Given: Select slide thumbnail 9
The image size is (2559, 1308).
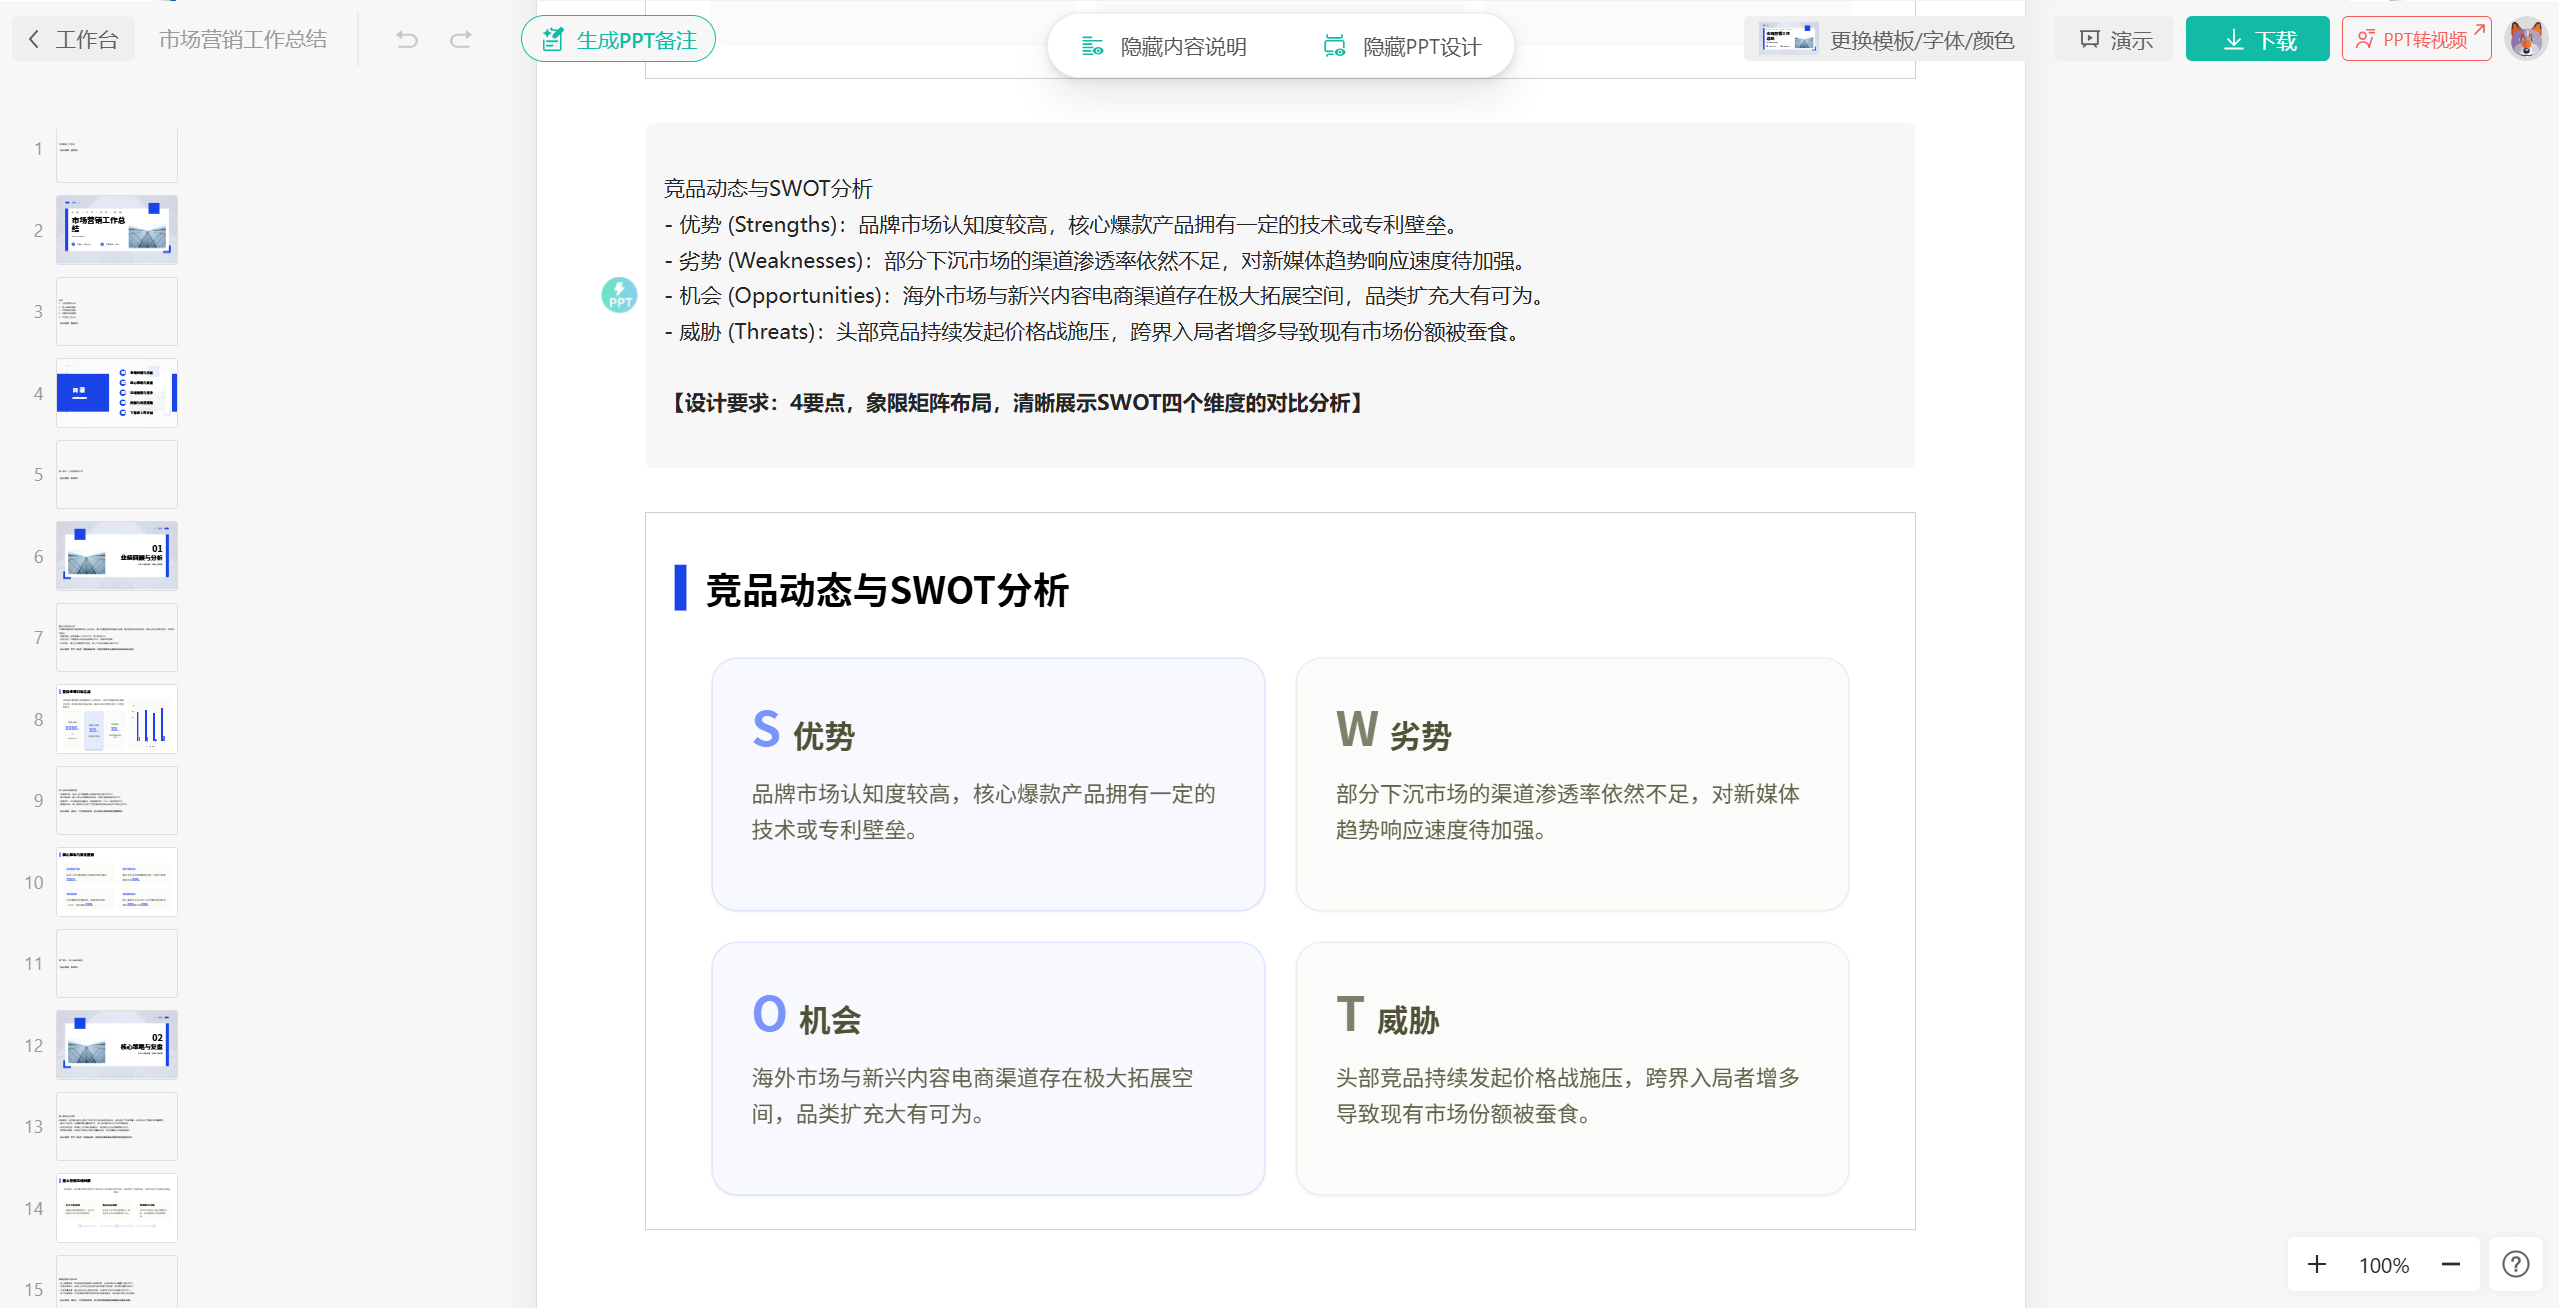Looking at the screenshot, I should coord(117,800).
